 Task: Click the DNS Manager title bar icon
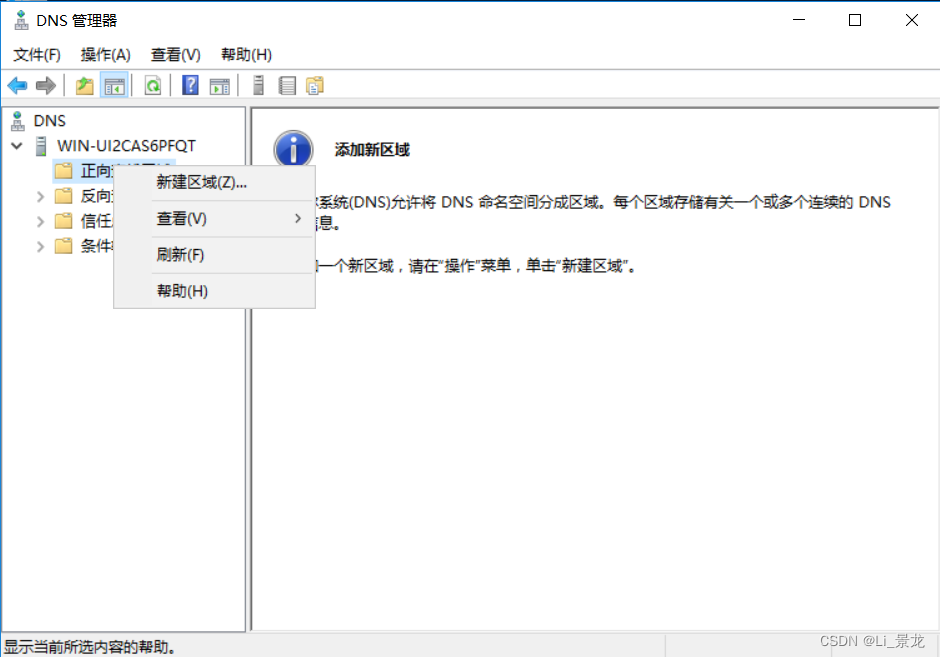tap(21, 20)
